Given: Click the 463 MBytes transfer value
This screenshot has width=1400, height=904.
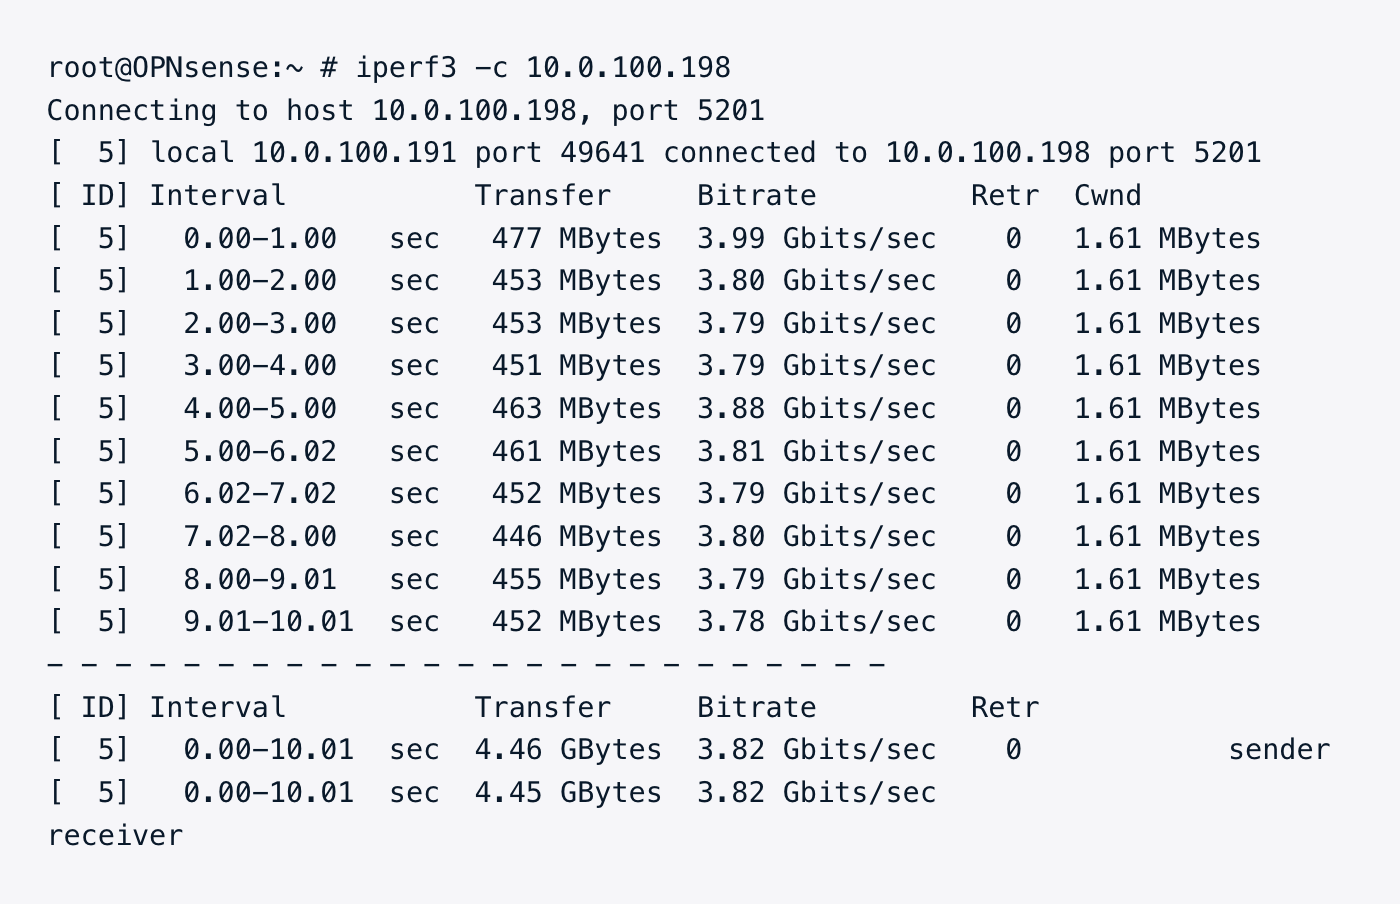Looking at the screenshot, I should [576, 408].
